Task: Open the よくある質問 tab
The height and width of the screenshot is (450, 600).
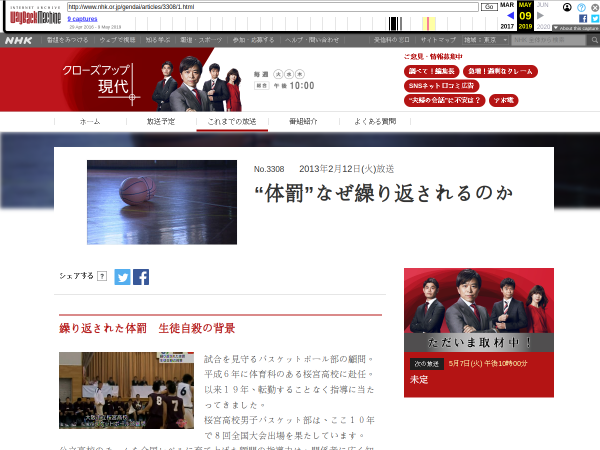Action: pos(375,122)
